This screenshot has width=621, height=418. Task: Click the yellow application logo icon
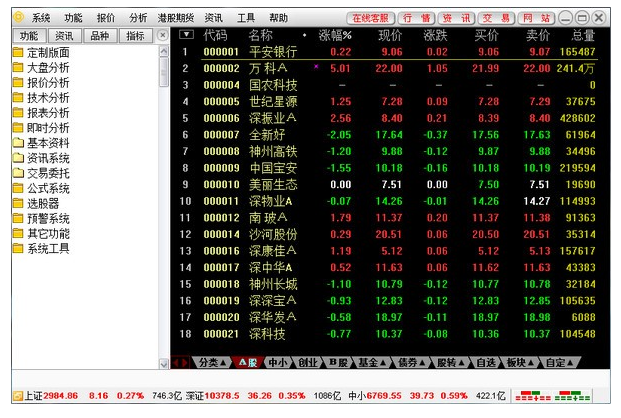[18, 17]
